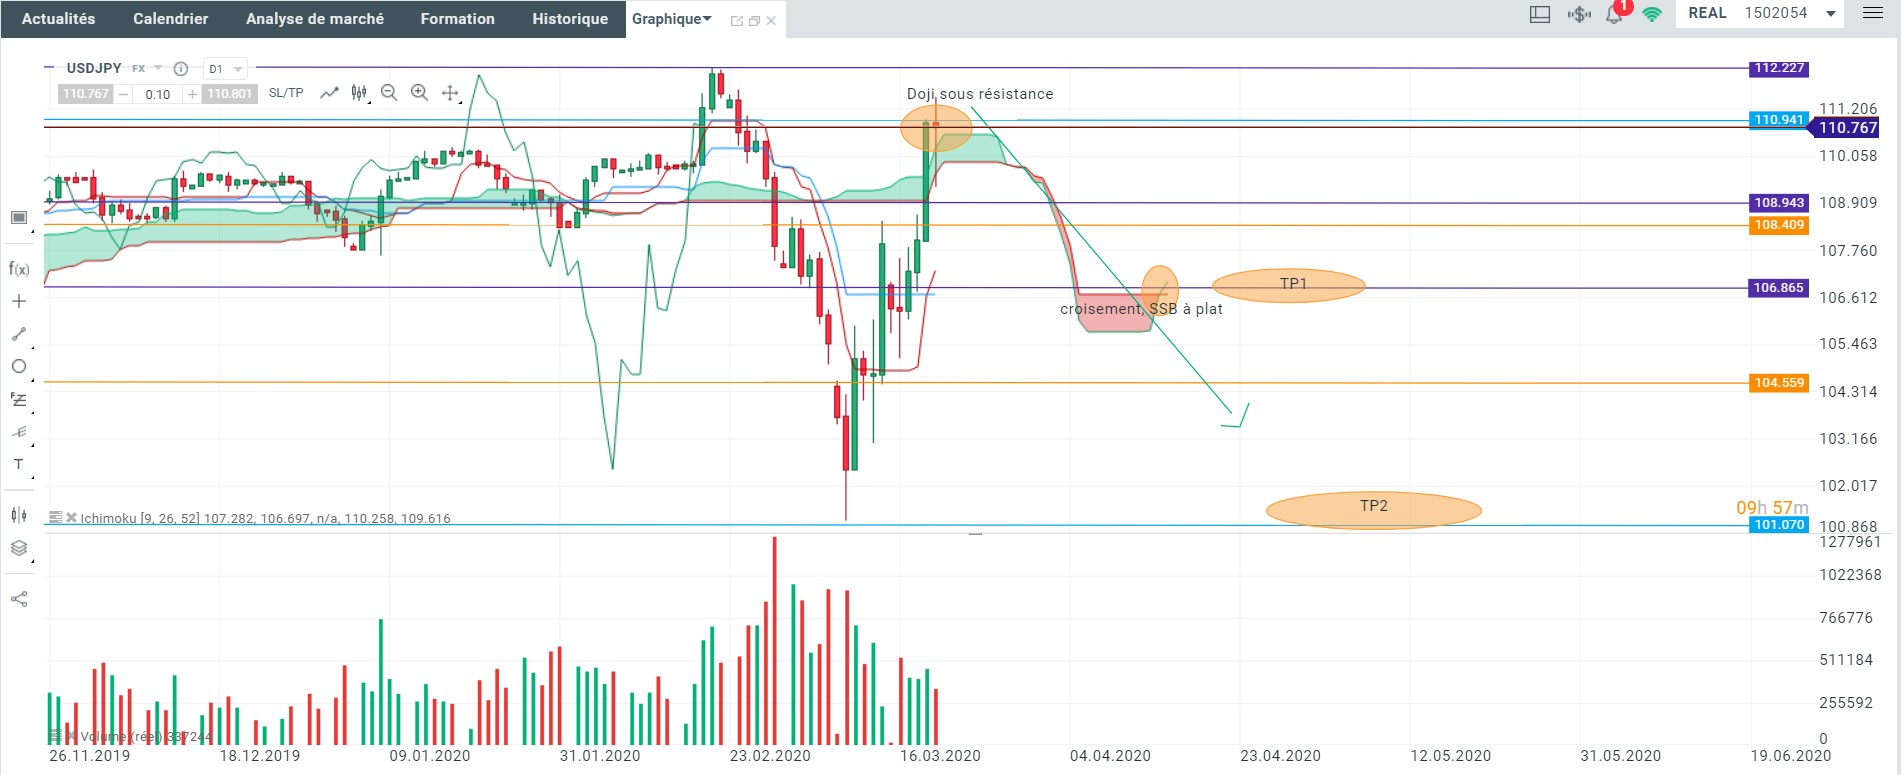Screen dimensions: 1901x775
Task: Select the pitchfork fan tool
Action: point(19,432)
